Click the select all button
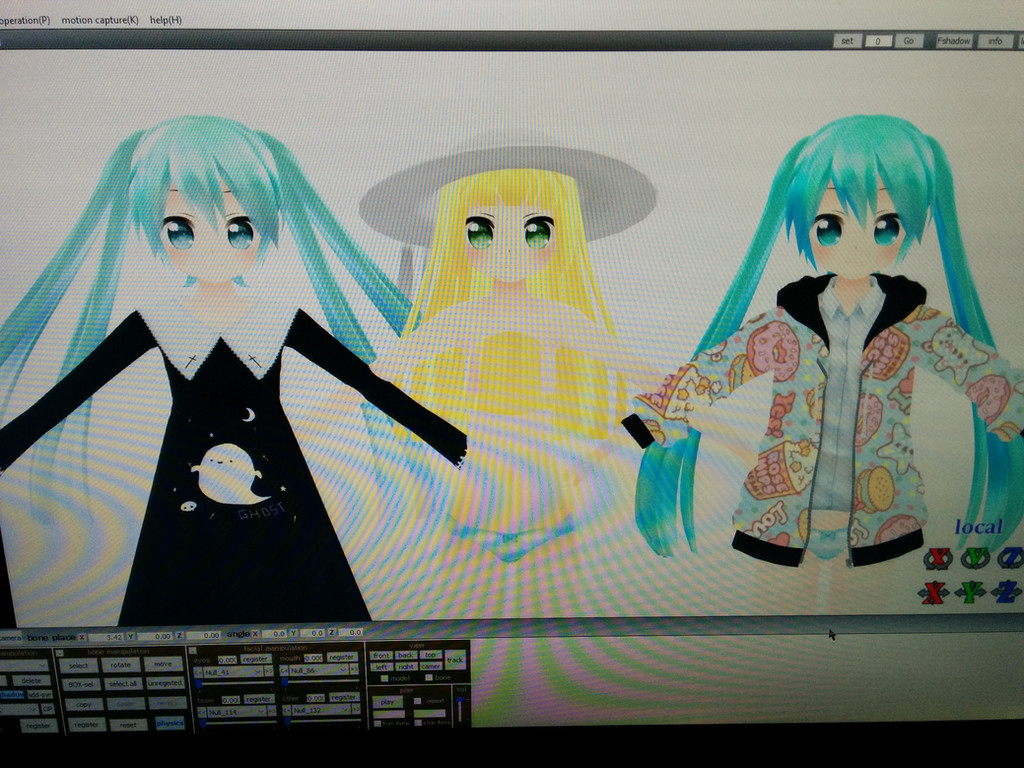This screenshot has height=768, width=1024. (x=123, y=684)
